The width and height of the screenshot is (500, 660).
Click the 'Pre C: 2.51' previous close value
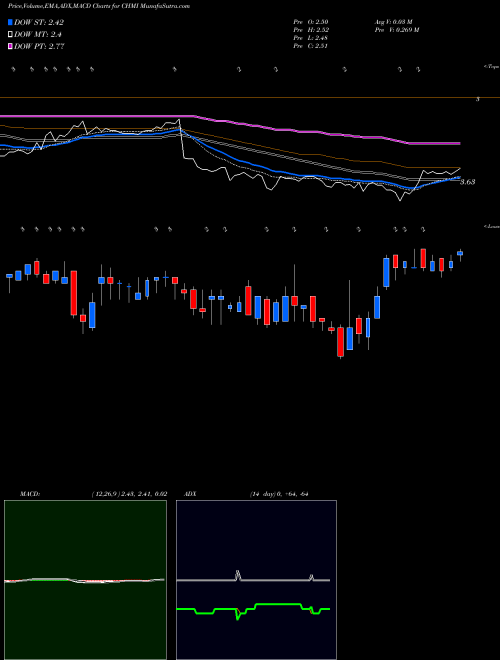click(311, 46)
